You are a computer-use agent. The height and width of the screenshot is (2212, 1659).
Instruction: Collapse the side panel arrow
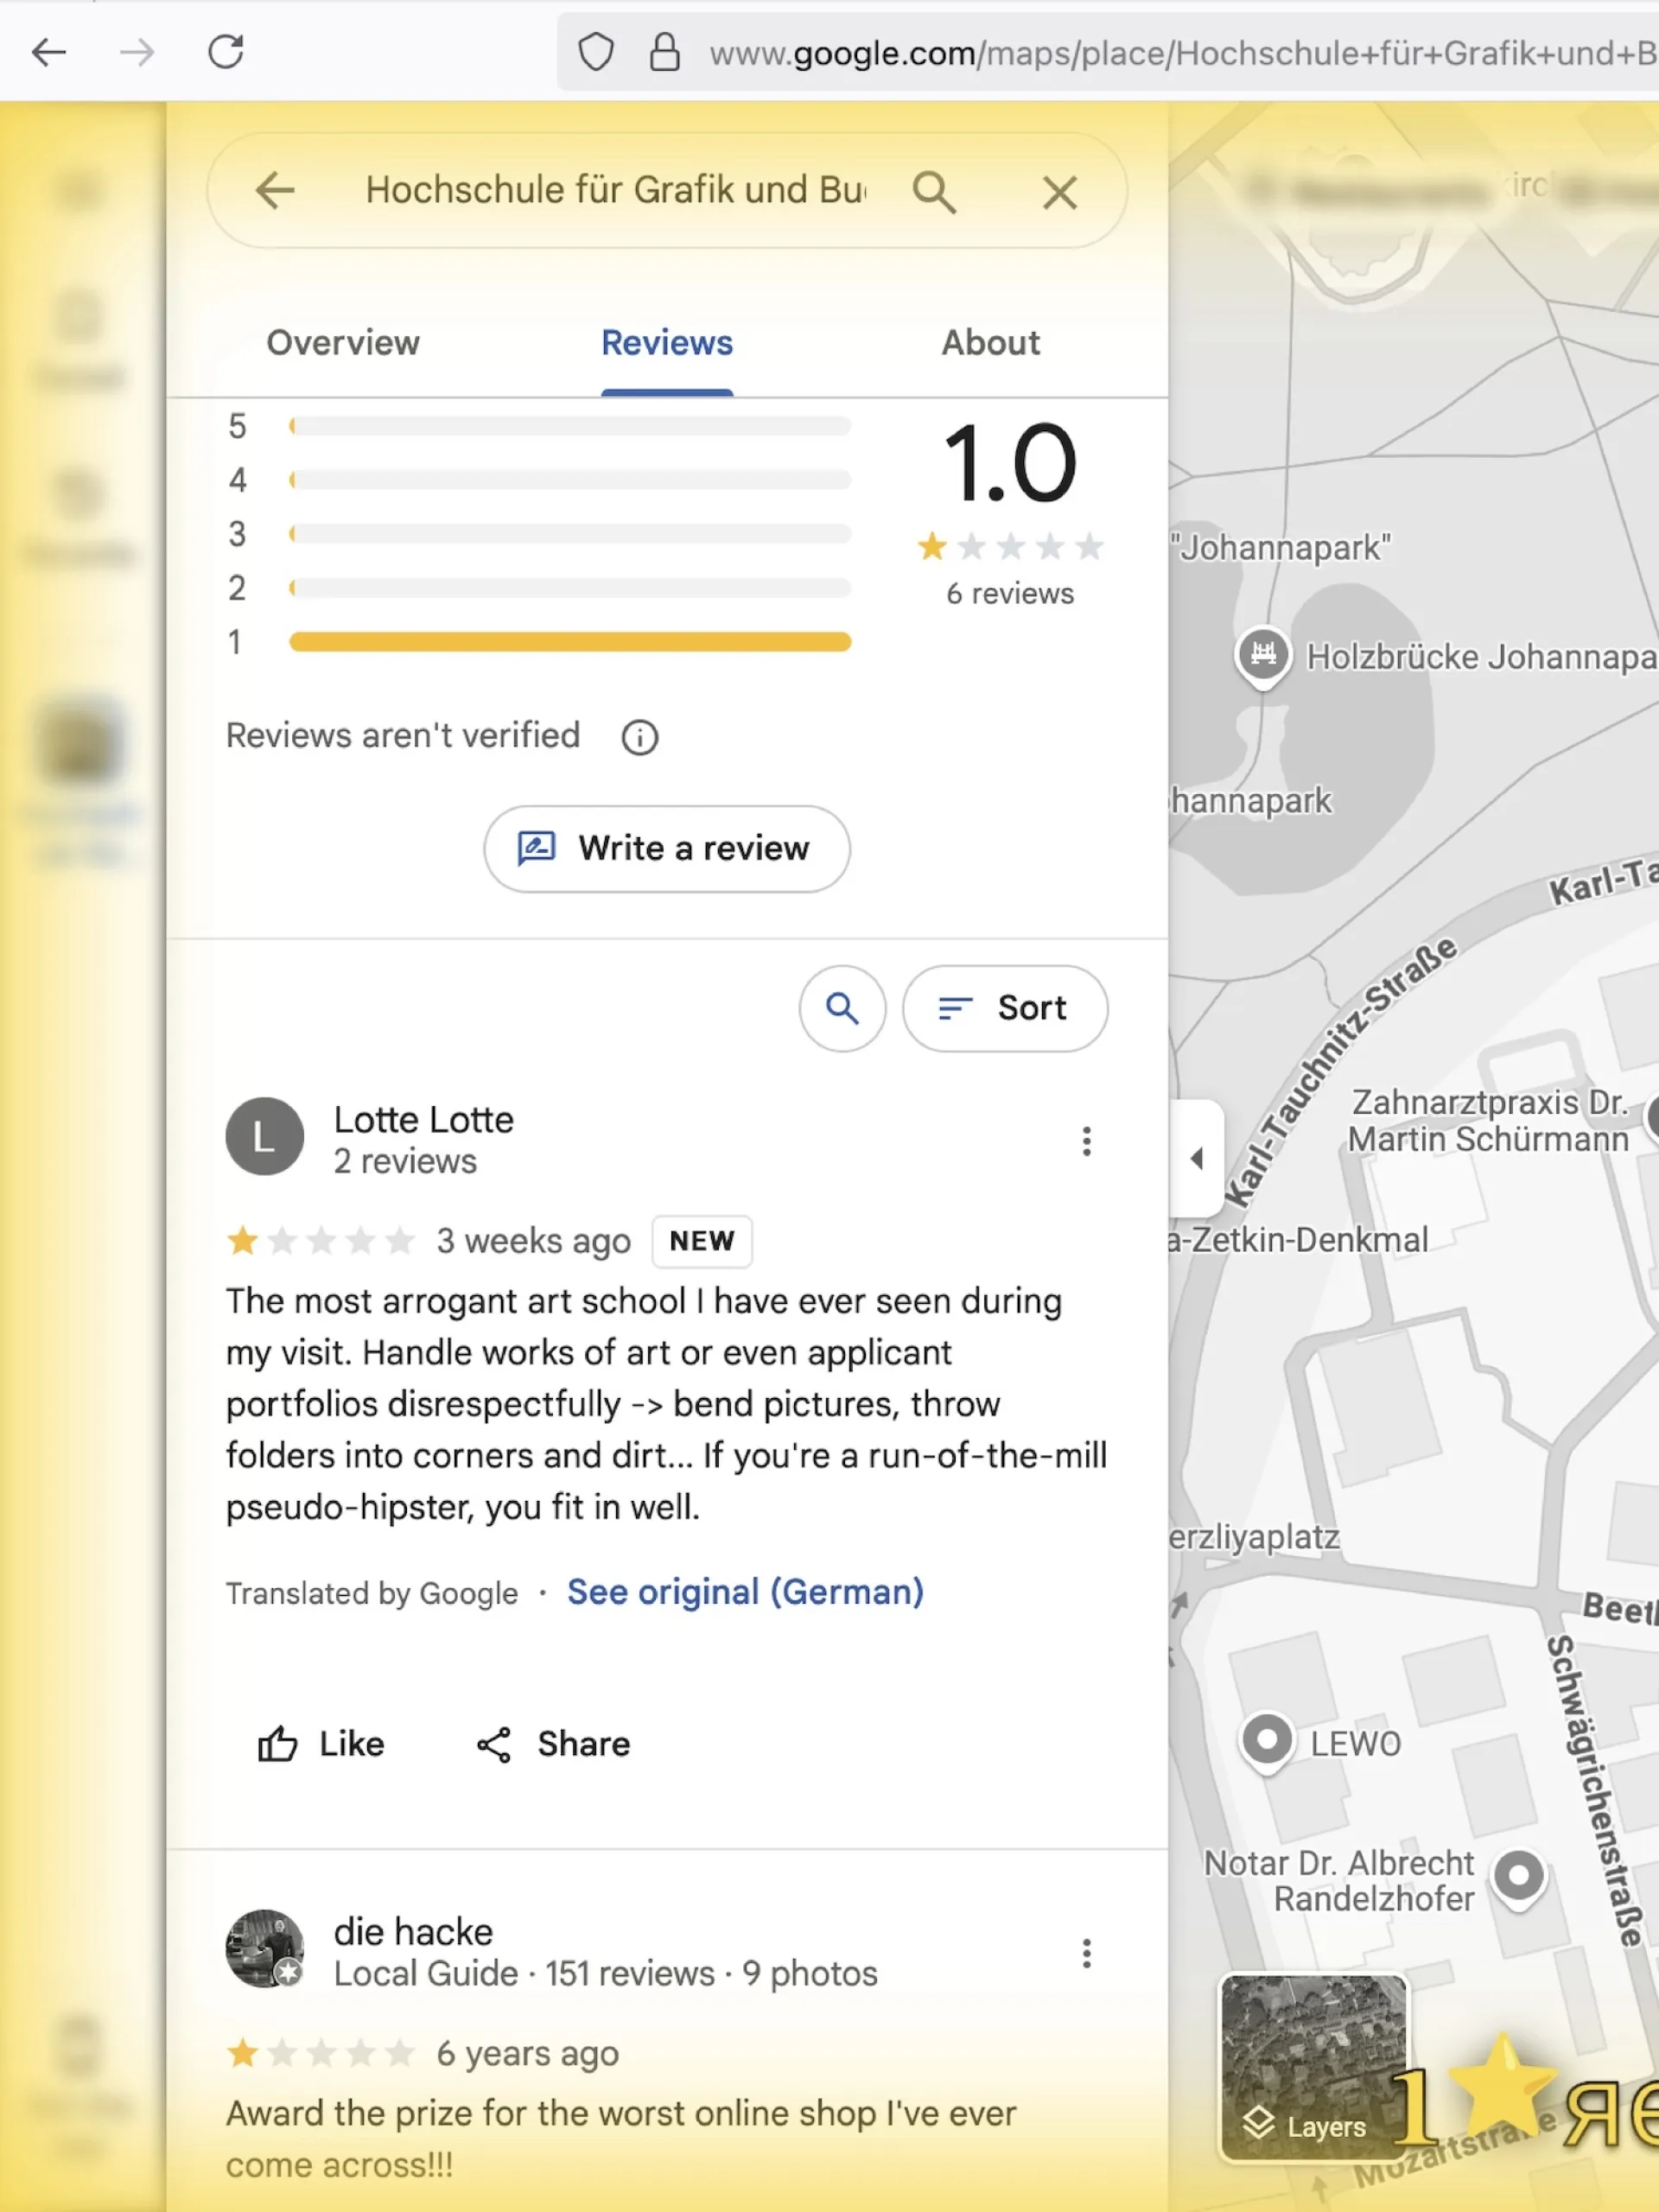pos(1196,1158)
